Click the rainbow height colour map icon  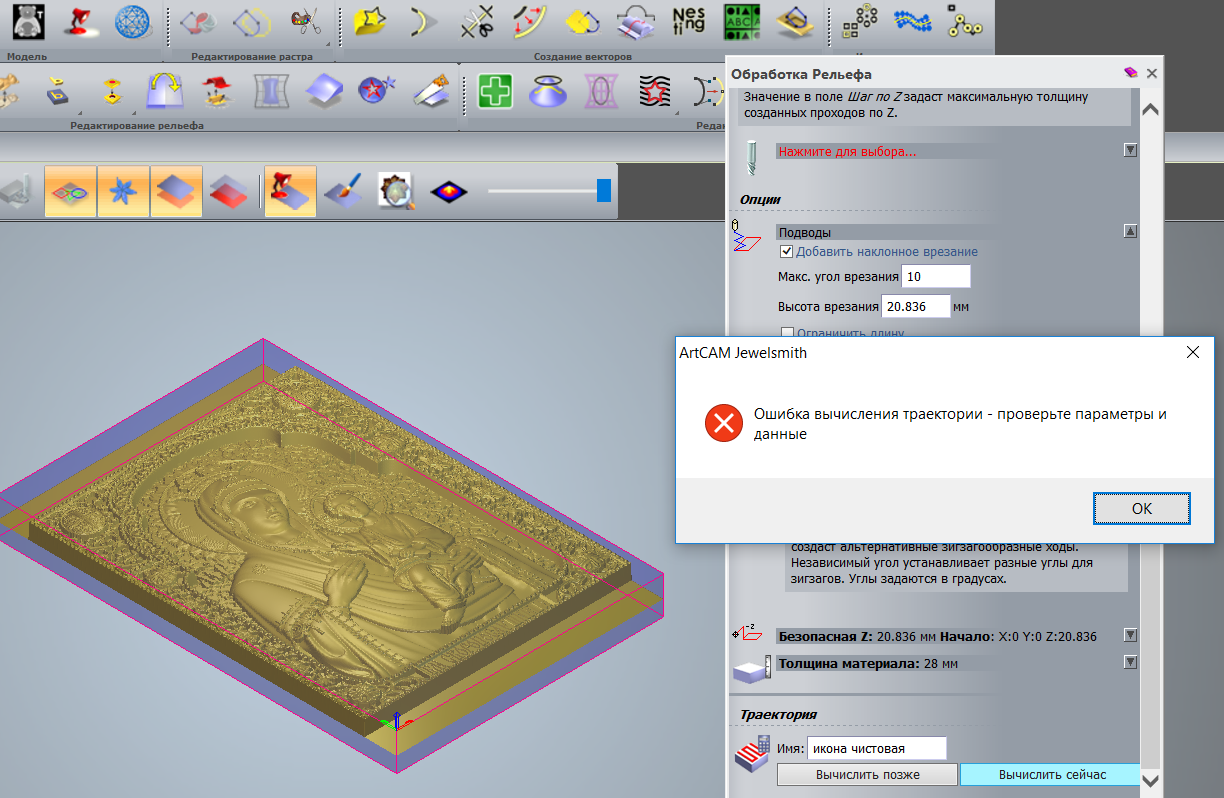[447, 191]
